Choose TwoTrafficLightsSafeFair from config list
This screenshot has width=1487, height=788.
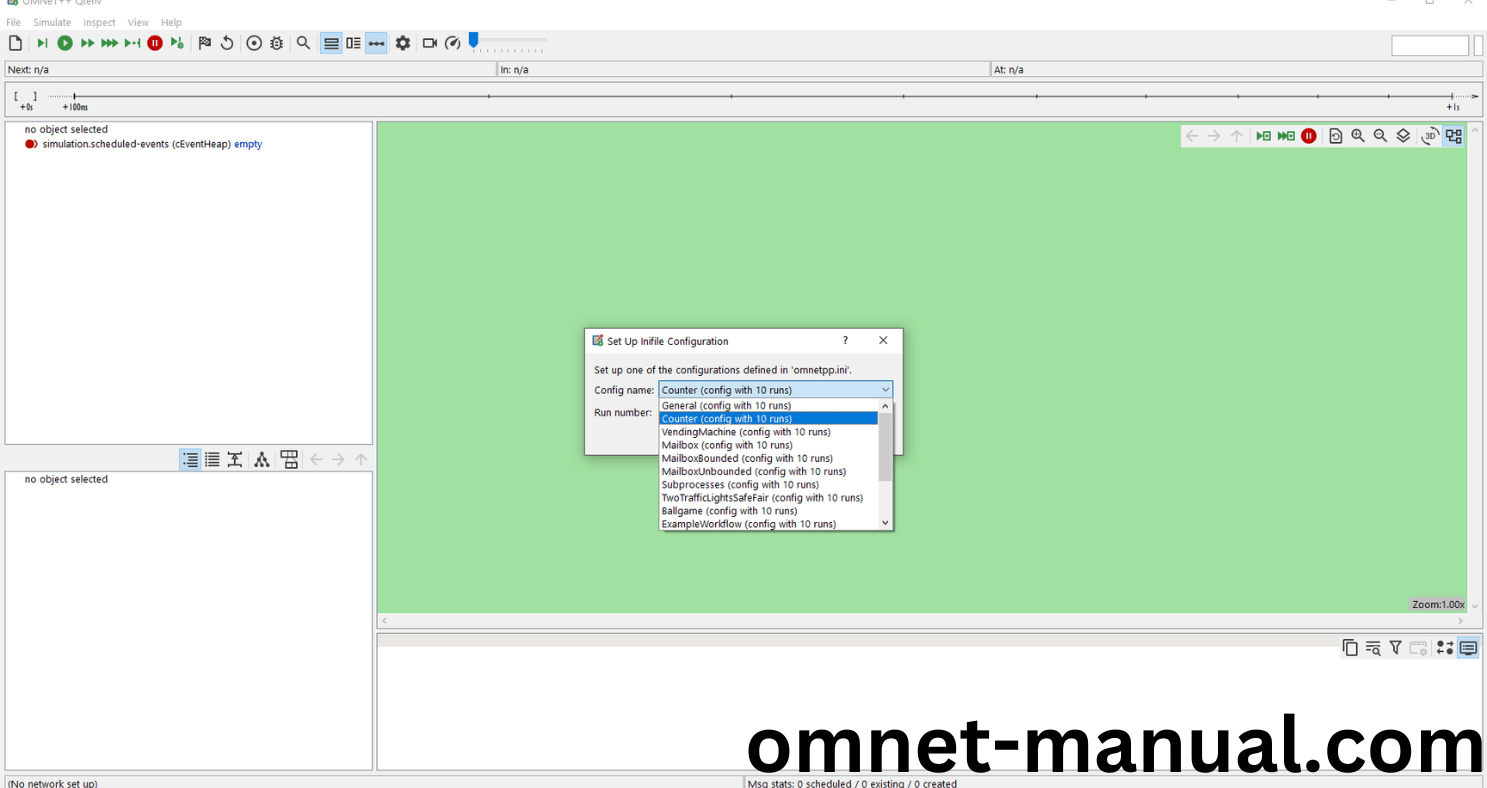click(761, 498)
